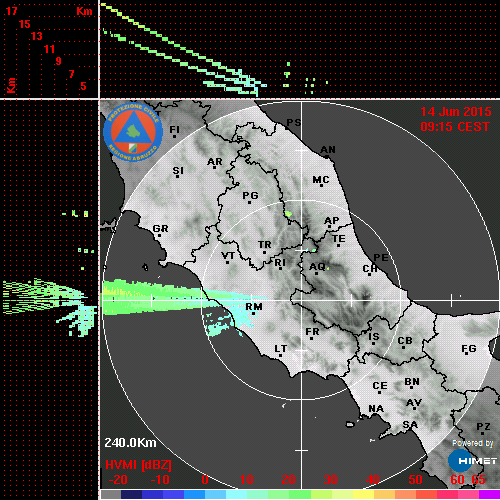Click the 50 value on dBZ scale
The width and height of the screenshot is (500, 500).
click(x=415, y=480)
